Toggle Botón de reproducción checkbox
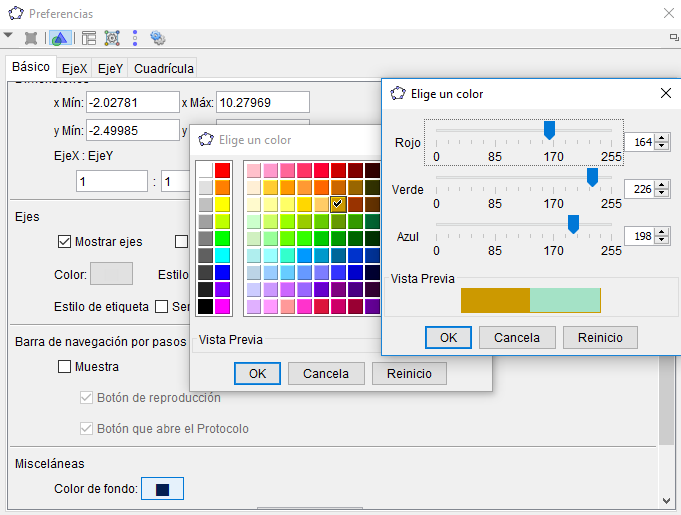 pos(86,397)
